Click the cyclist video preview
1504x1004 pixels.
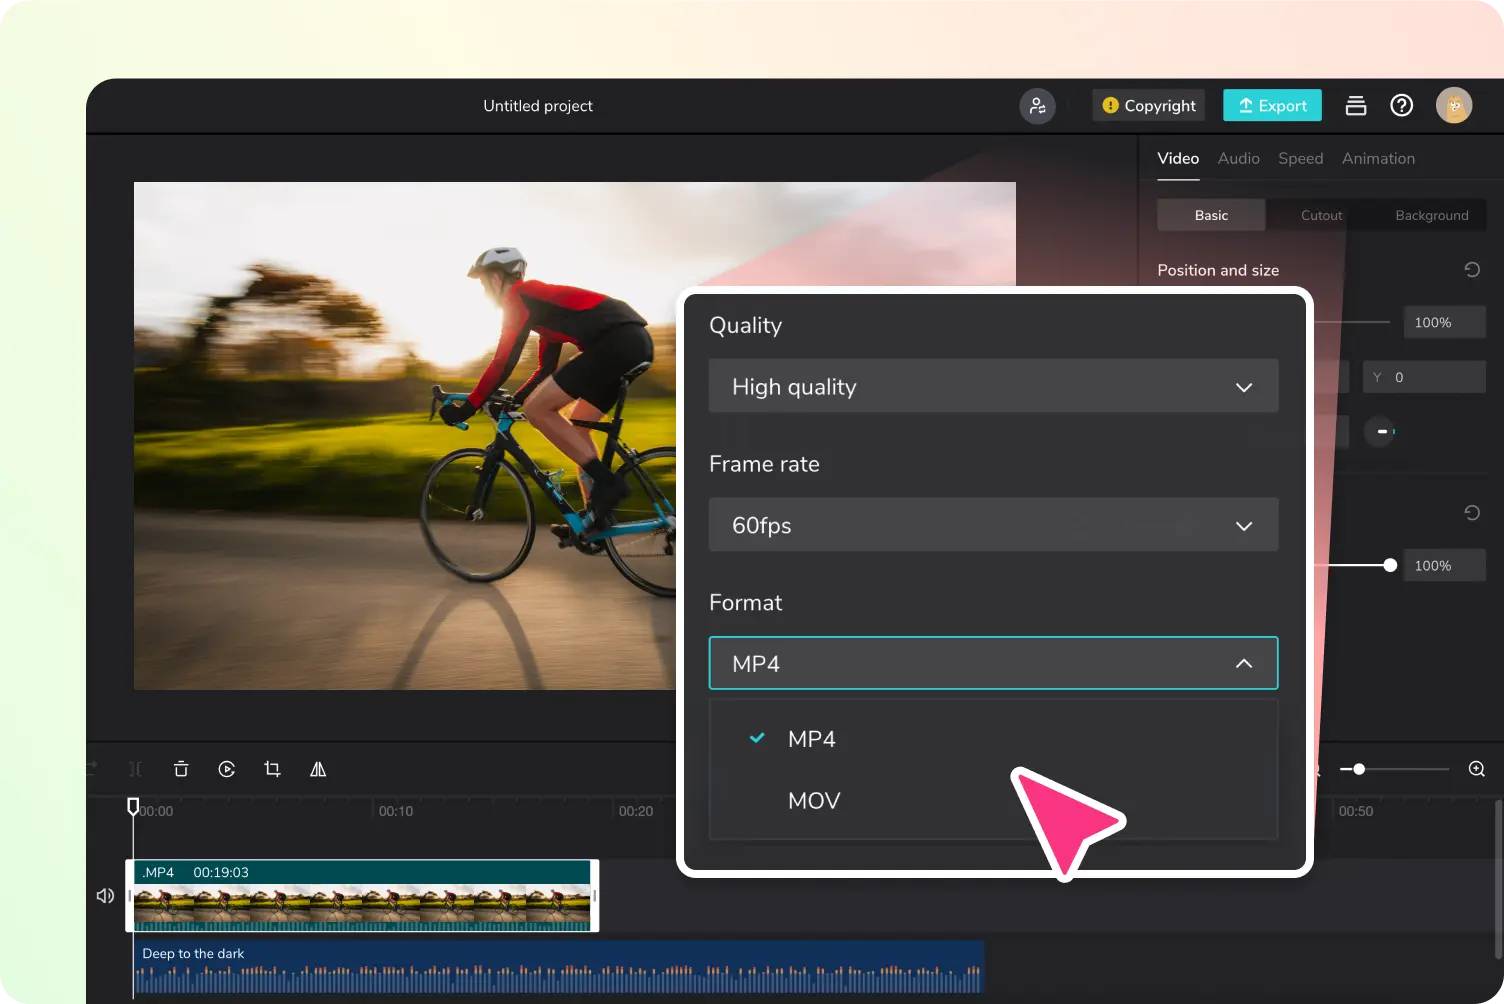coord(405,435)
